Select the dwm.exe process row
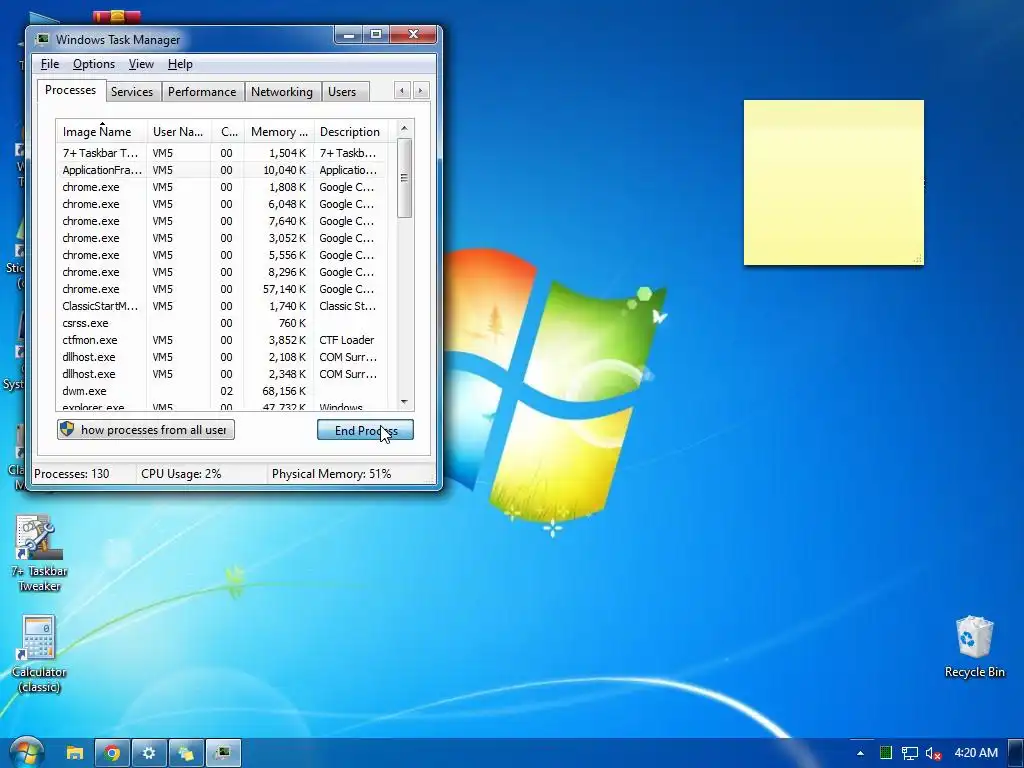Image resolution: width=1024 pixels, height=768 pixels. click(222, 391)
